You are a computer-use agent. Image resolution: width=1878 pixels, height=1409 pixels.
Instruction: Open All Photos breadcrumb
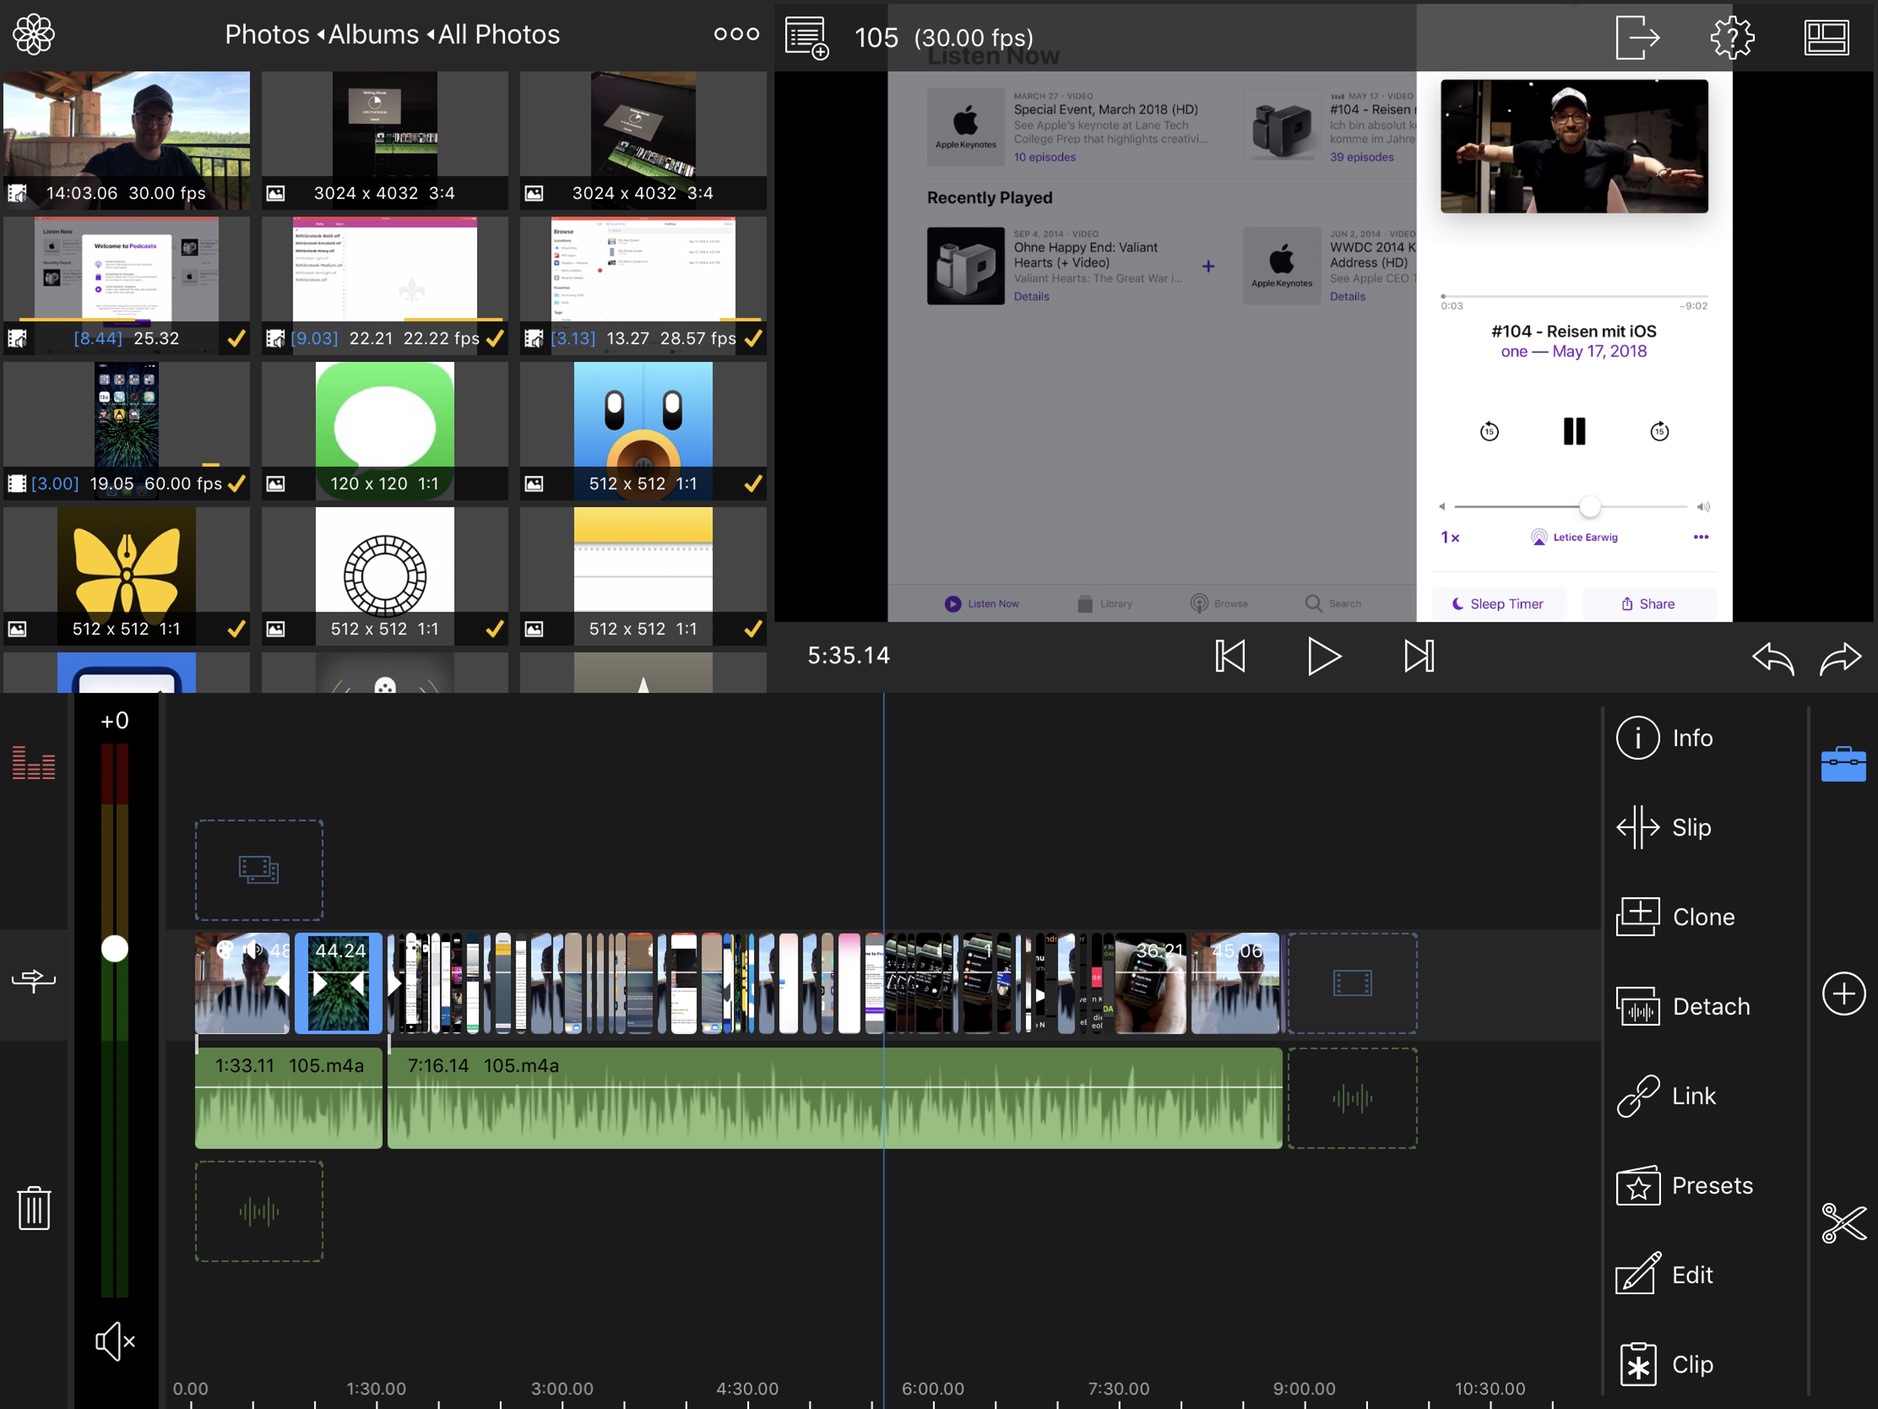point(499,34)
